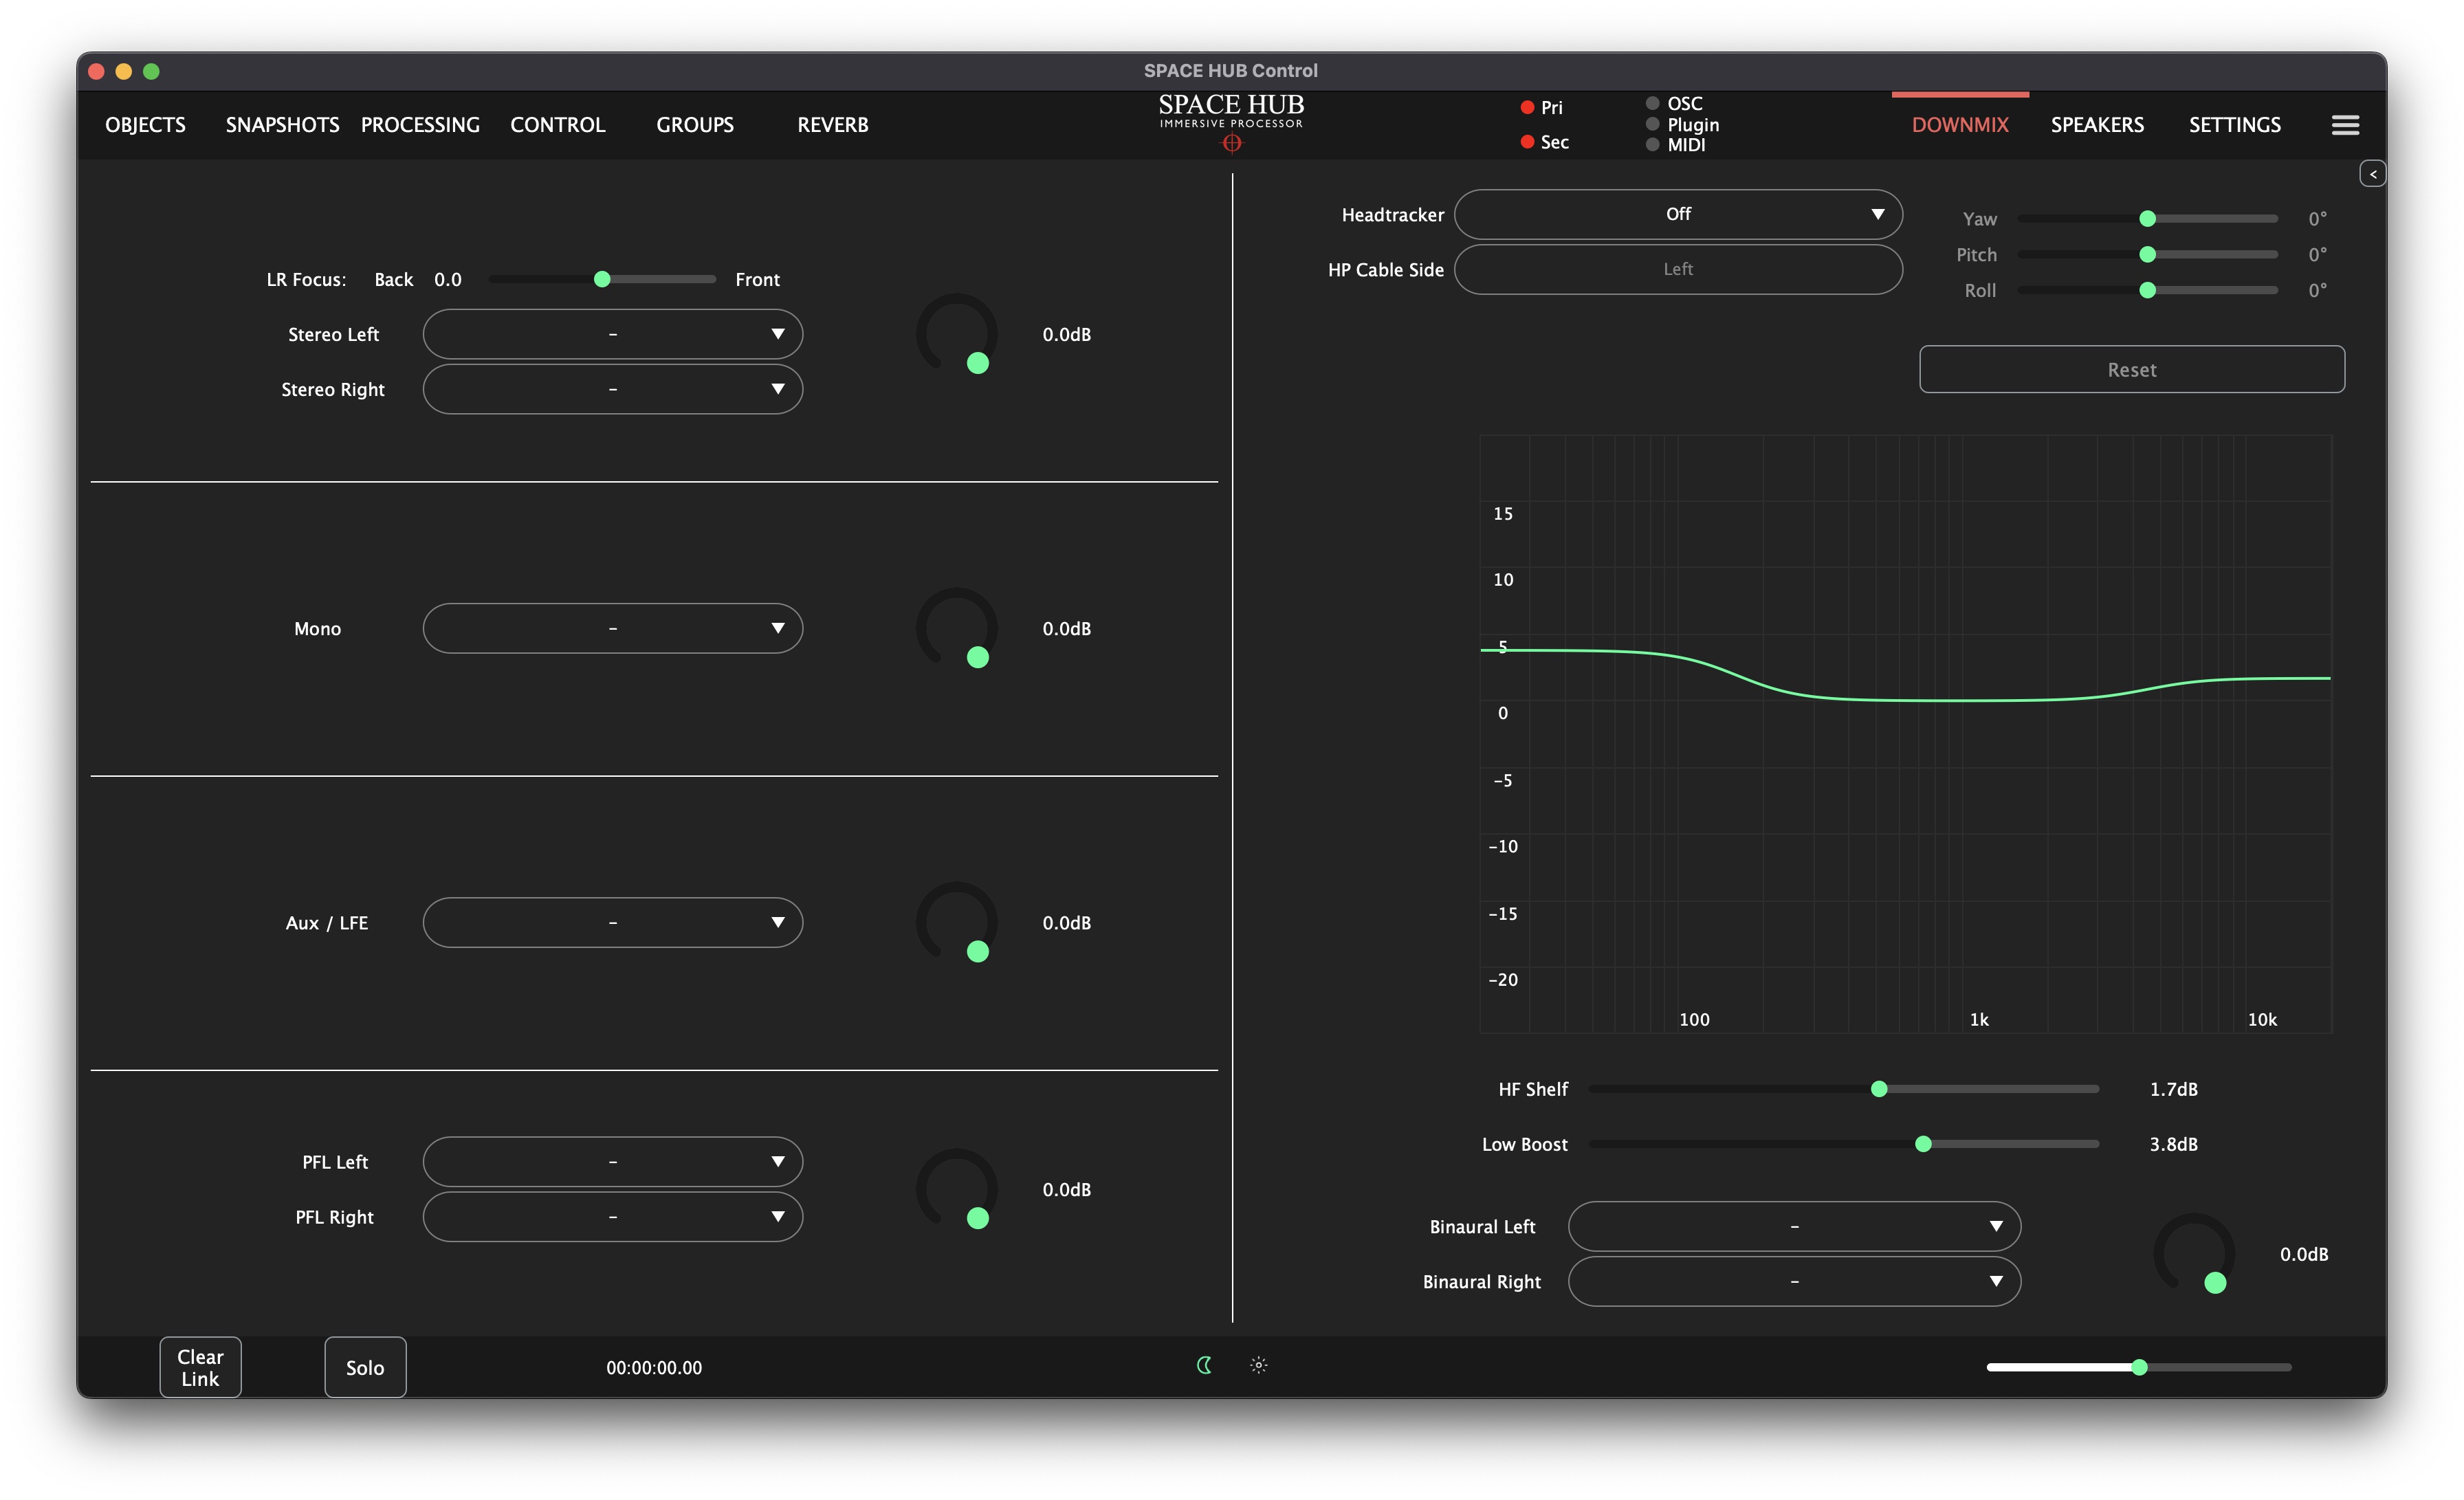Screen dimensions: 2464x1500
Task: Click the bottom master level slider
Action: [x=2139, y=1367]
